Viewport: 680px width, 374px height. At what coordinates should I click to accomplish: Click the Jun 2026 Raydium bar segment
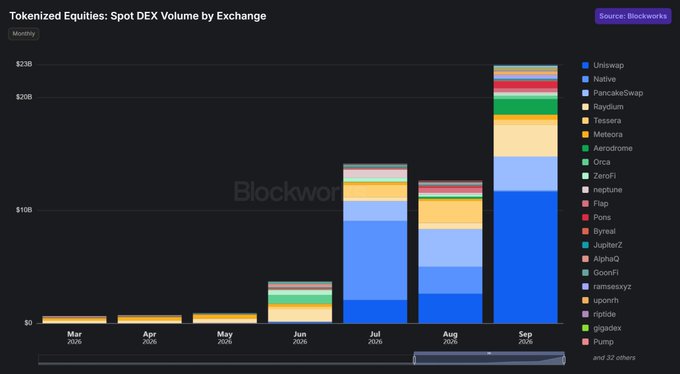[x=300, y=315]
